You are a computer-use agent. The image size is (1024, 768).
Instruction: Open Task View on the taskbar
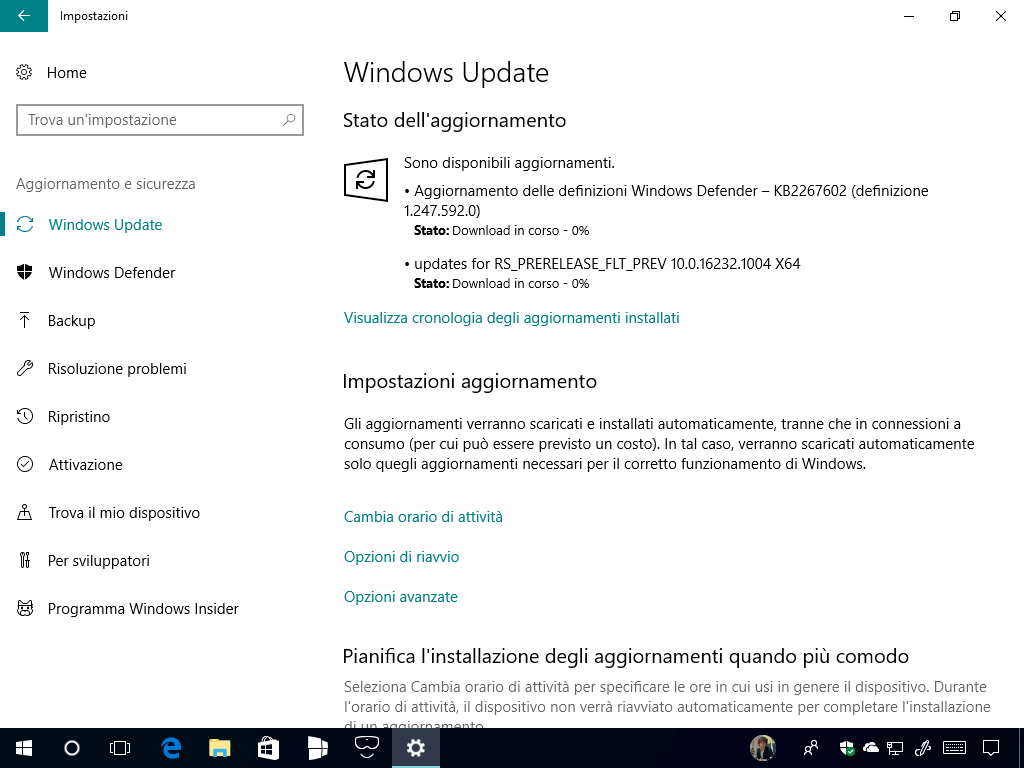click(120, 748)
